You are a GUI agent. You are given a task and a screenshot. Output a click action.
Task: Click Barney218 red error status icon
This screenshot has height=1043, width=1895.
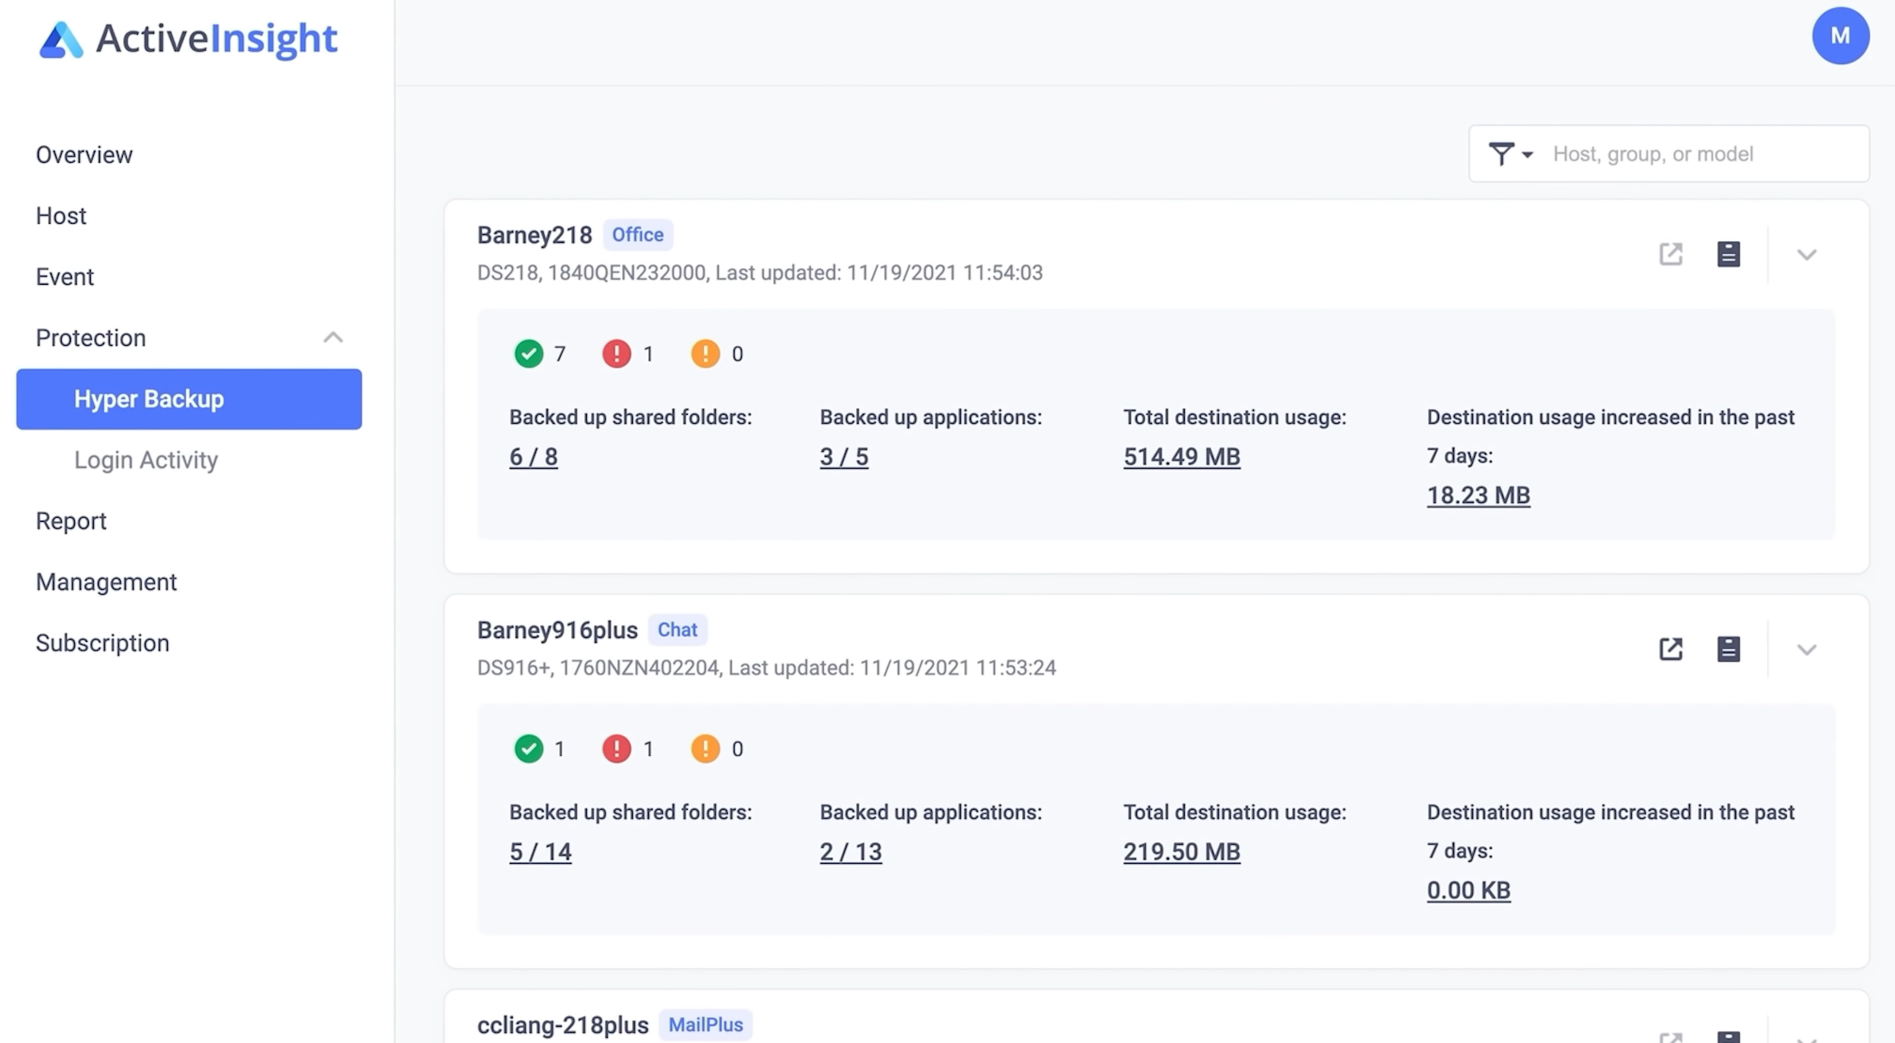coord(616,353)
